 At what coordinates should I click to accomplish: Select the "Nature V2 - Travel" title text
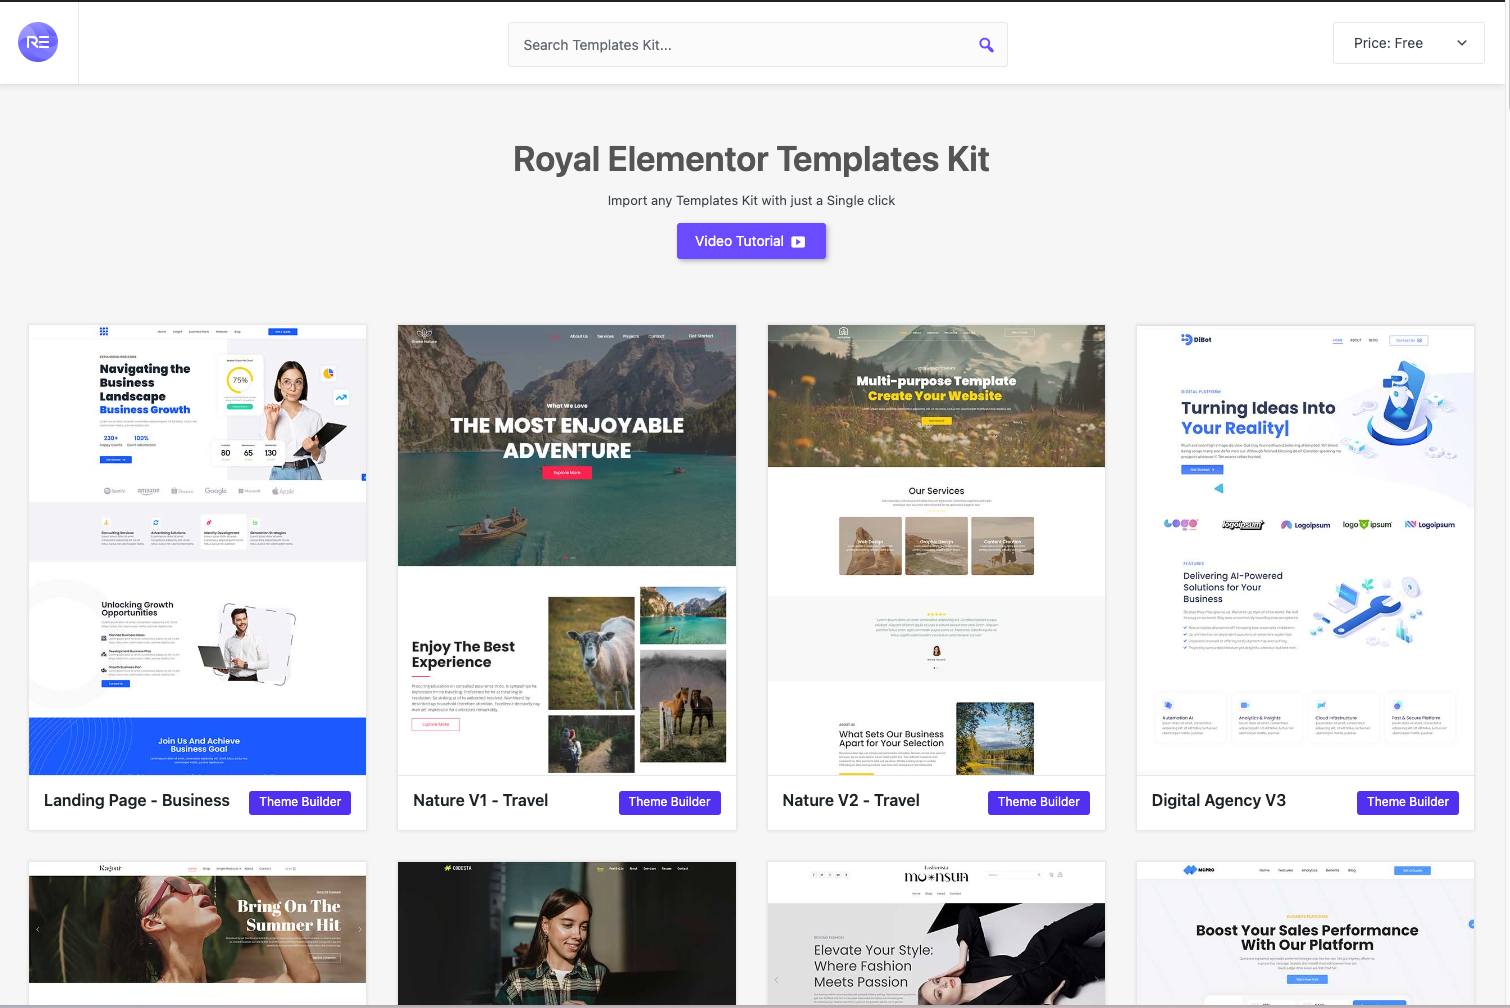coord(851,801)
